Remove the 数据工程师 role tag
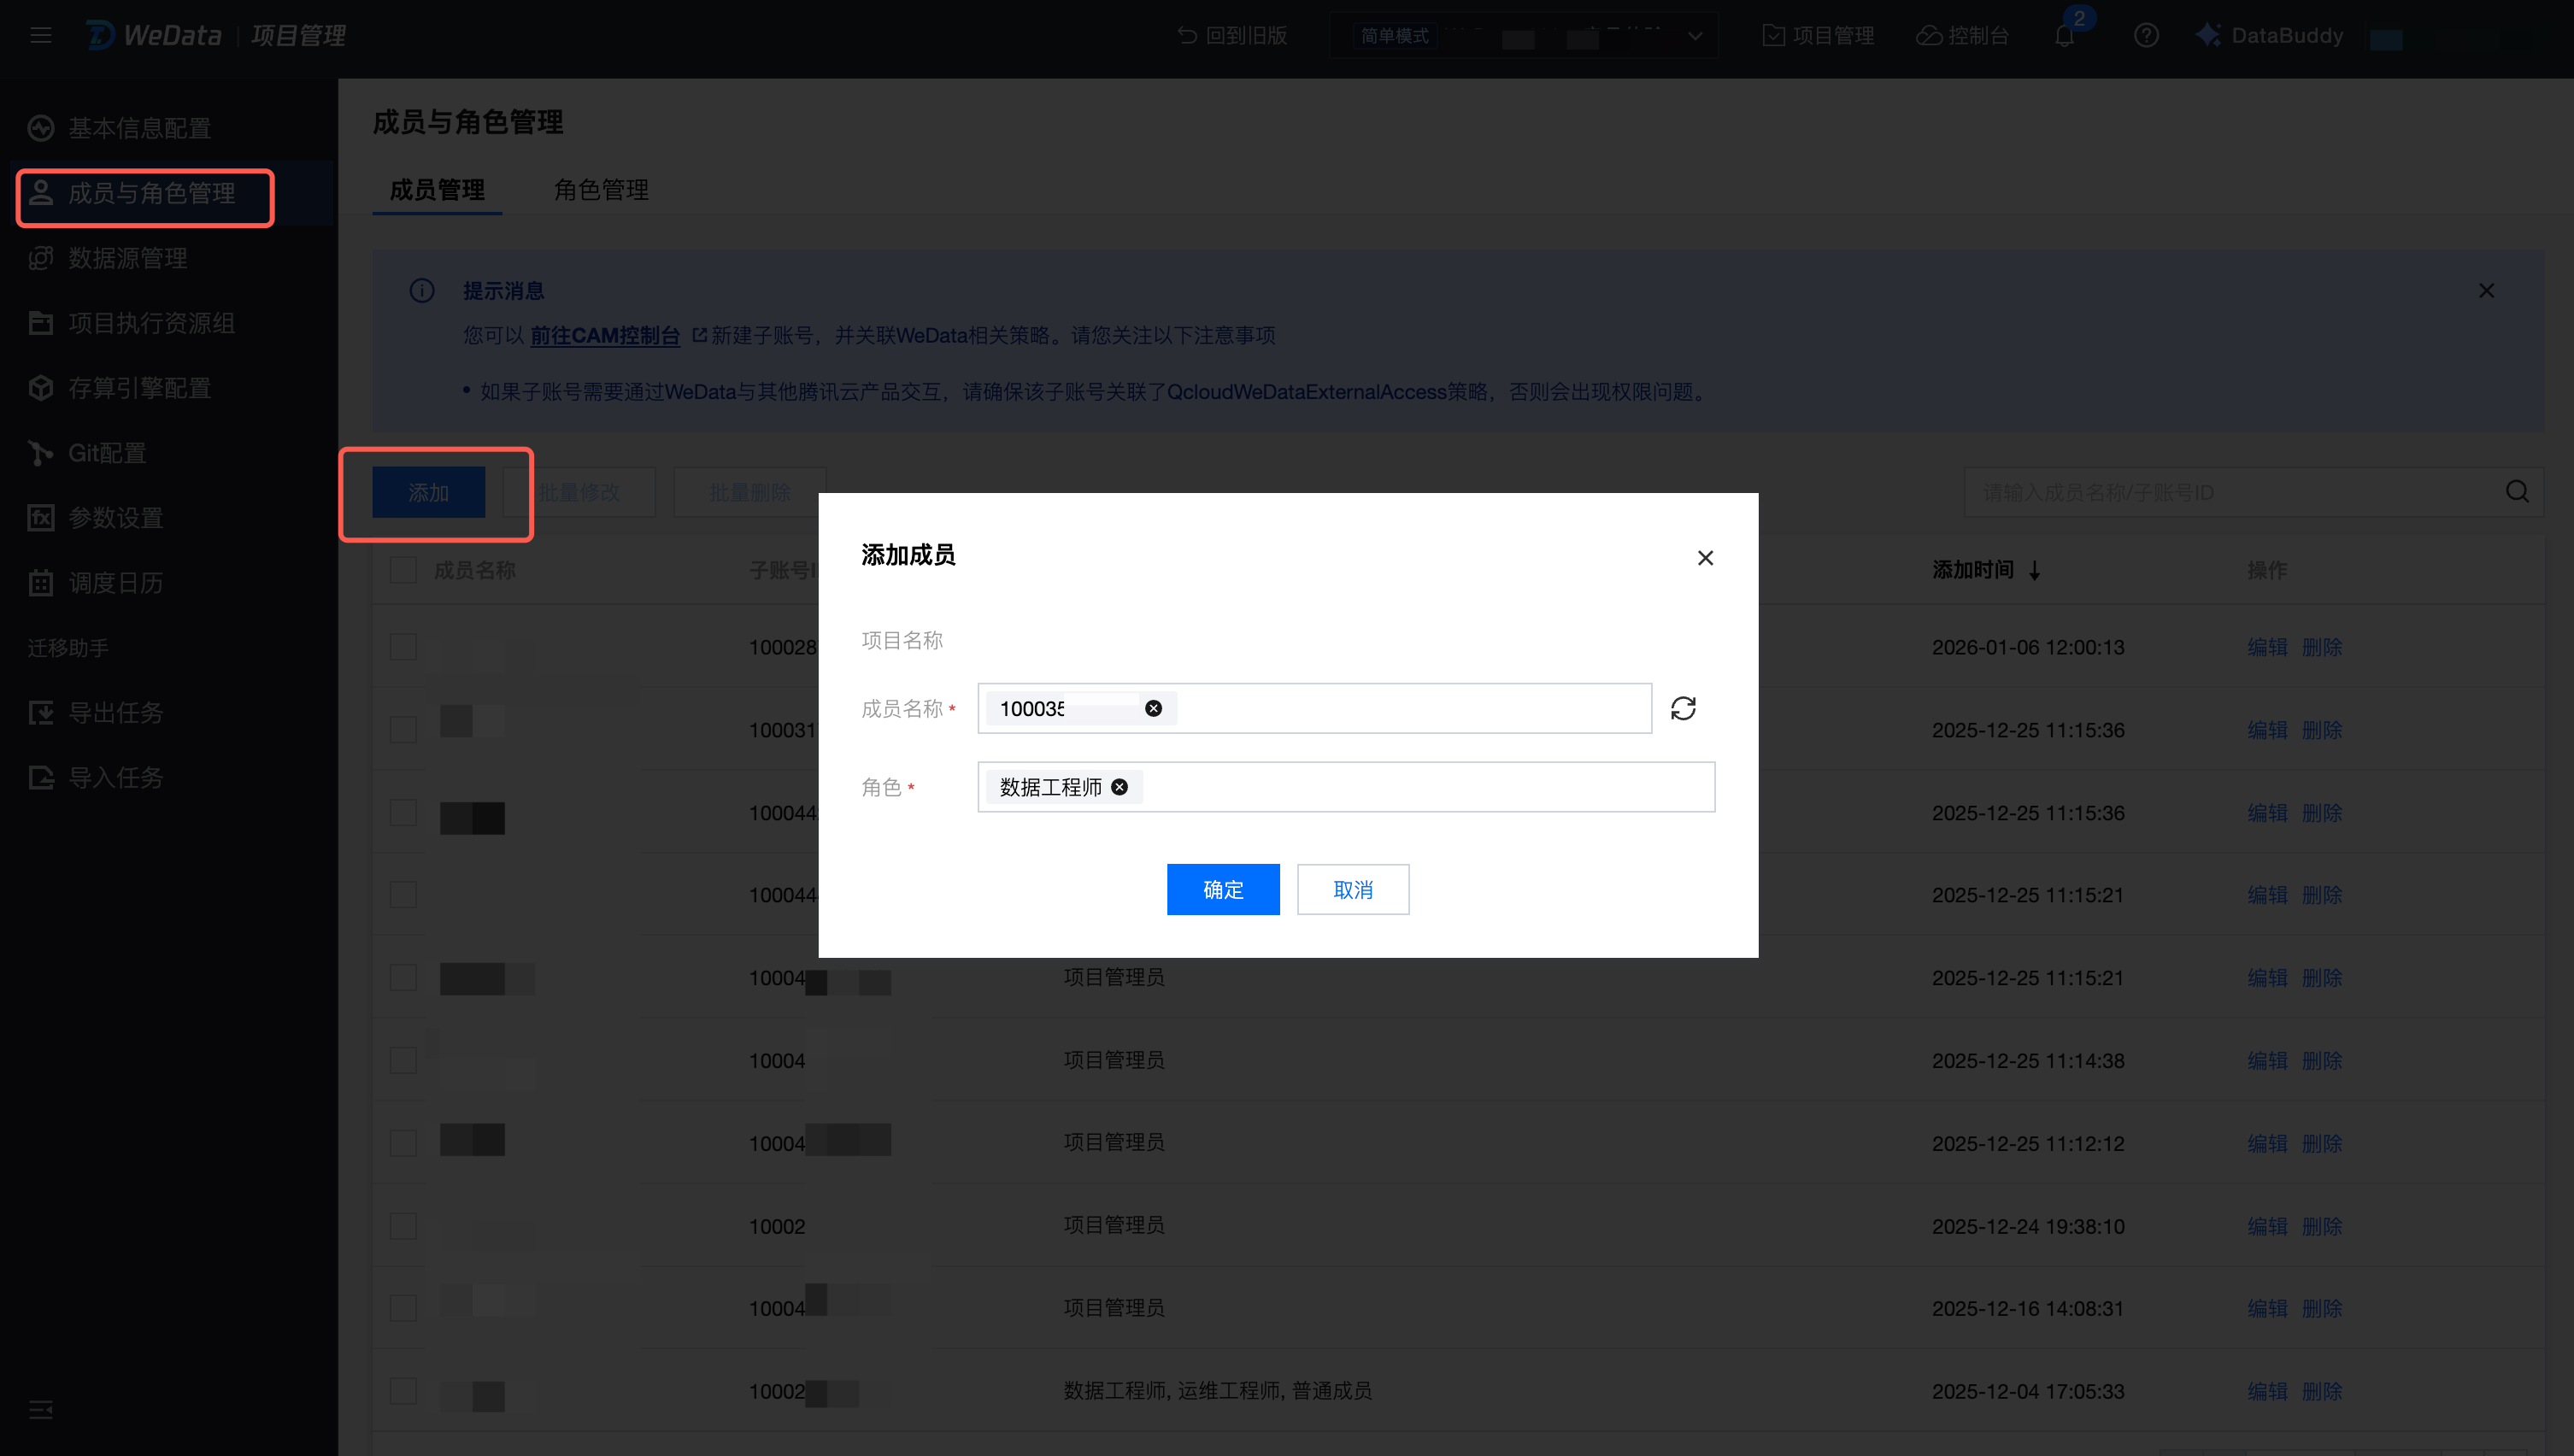This screenshot has height=1456, width=2574. [x=1120, y=787]
